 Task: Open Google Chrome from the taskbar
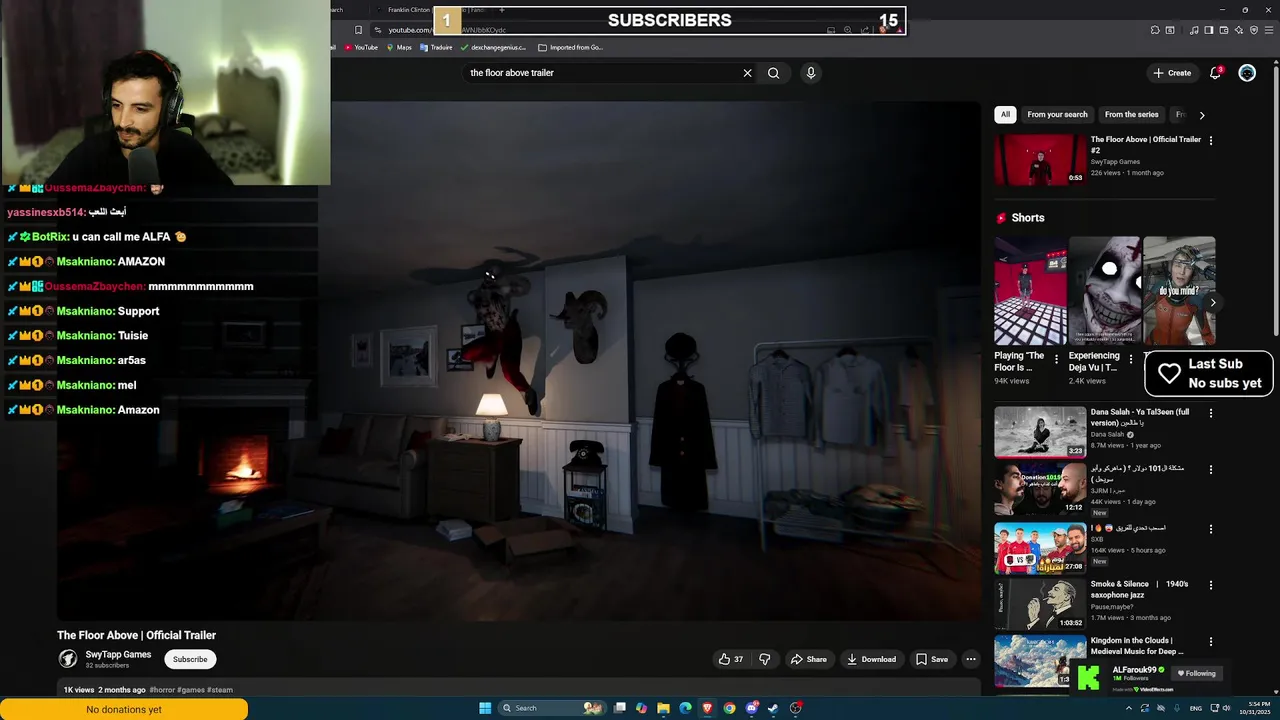[729, 708]
